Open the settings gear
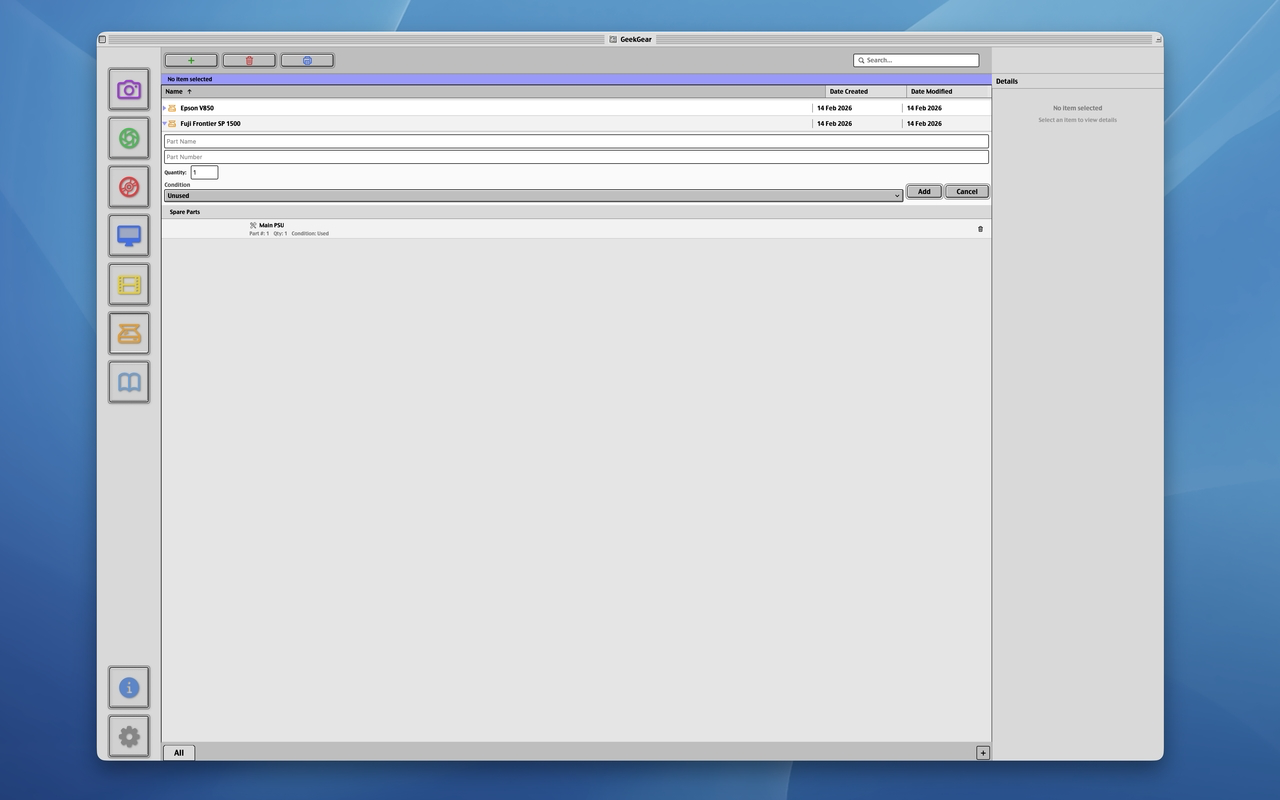 129,736
